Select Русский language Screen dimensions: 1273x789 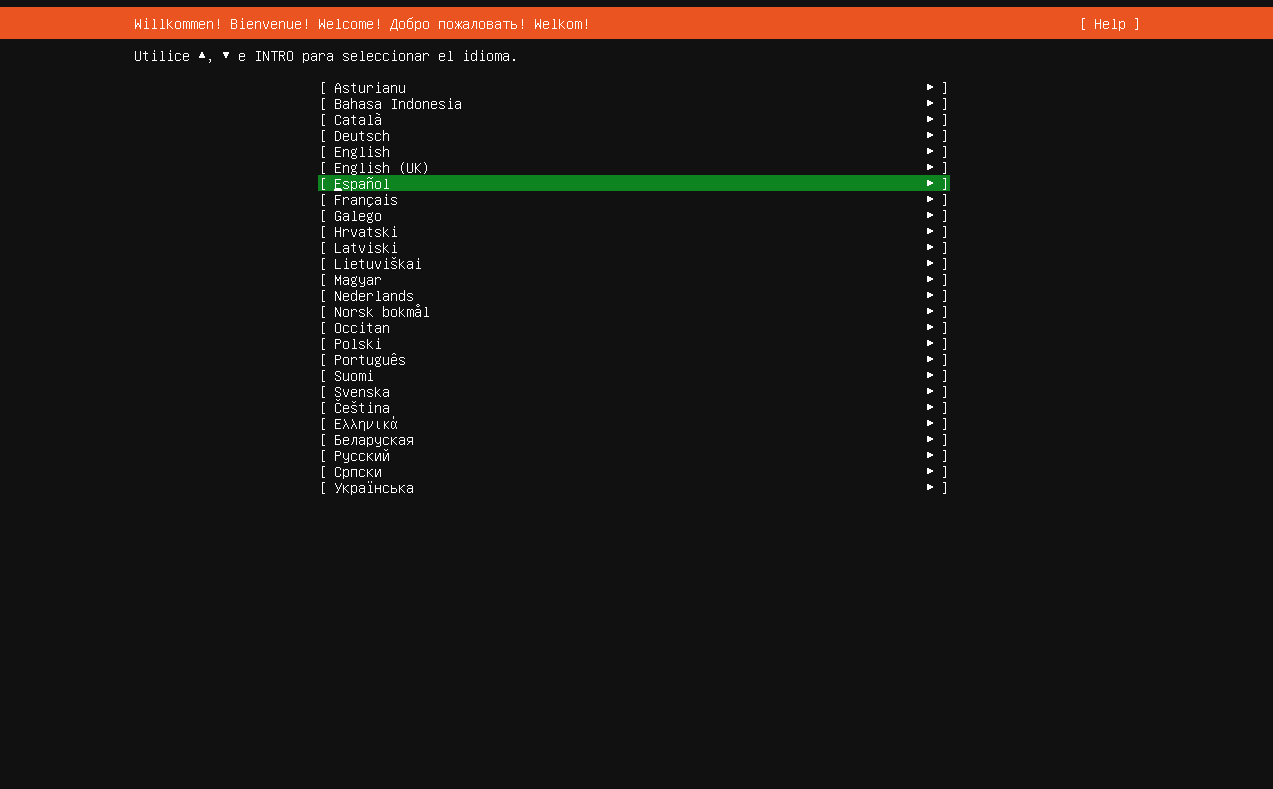pos(634,456)
